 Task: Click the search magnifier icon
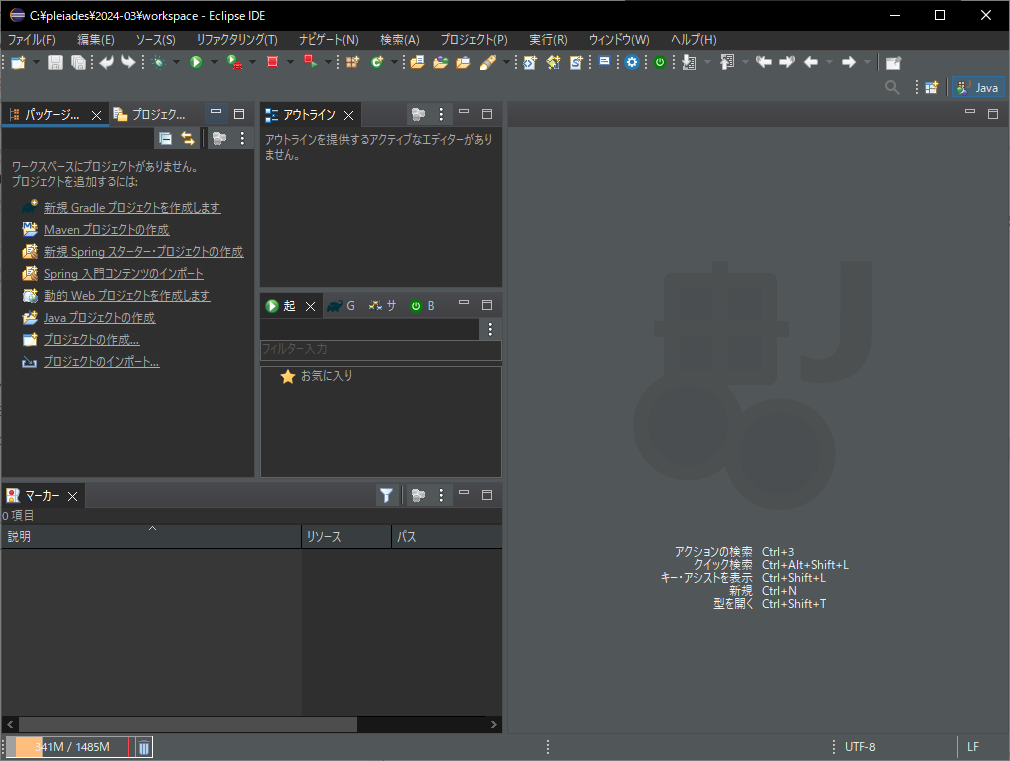point(892,87)
